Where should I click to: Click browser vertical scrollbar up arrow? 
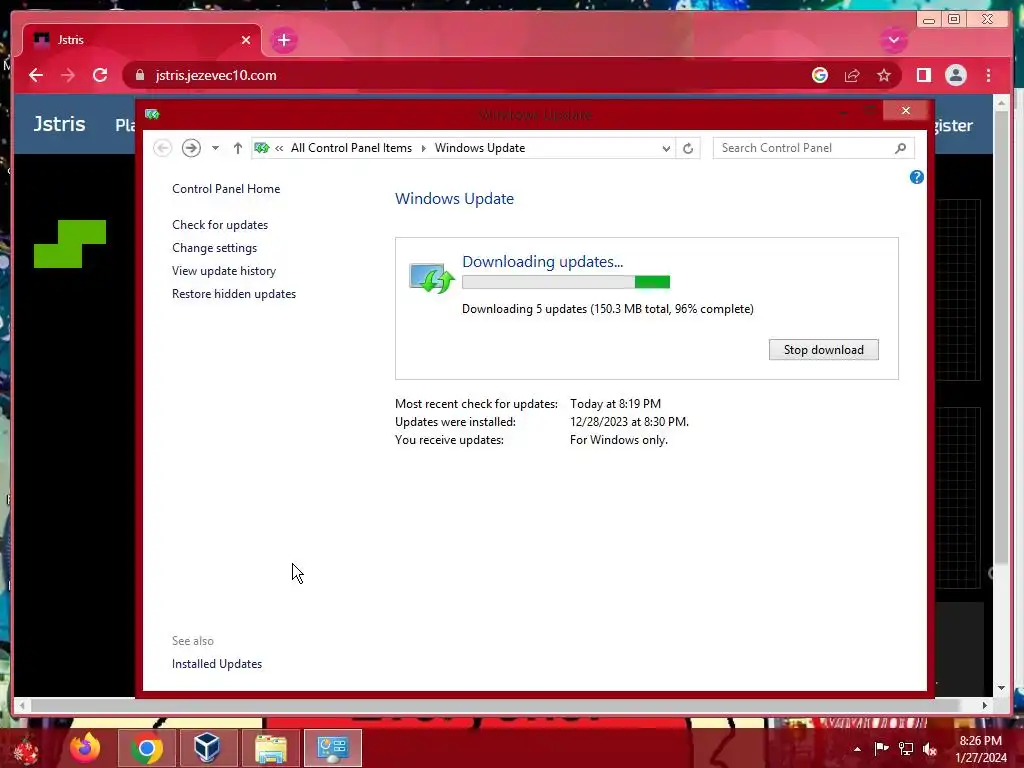[x=1001, y=103]
